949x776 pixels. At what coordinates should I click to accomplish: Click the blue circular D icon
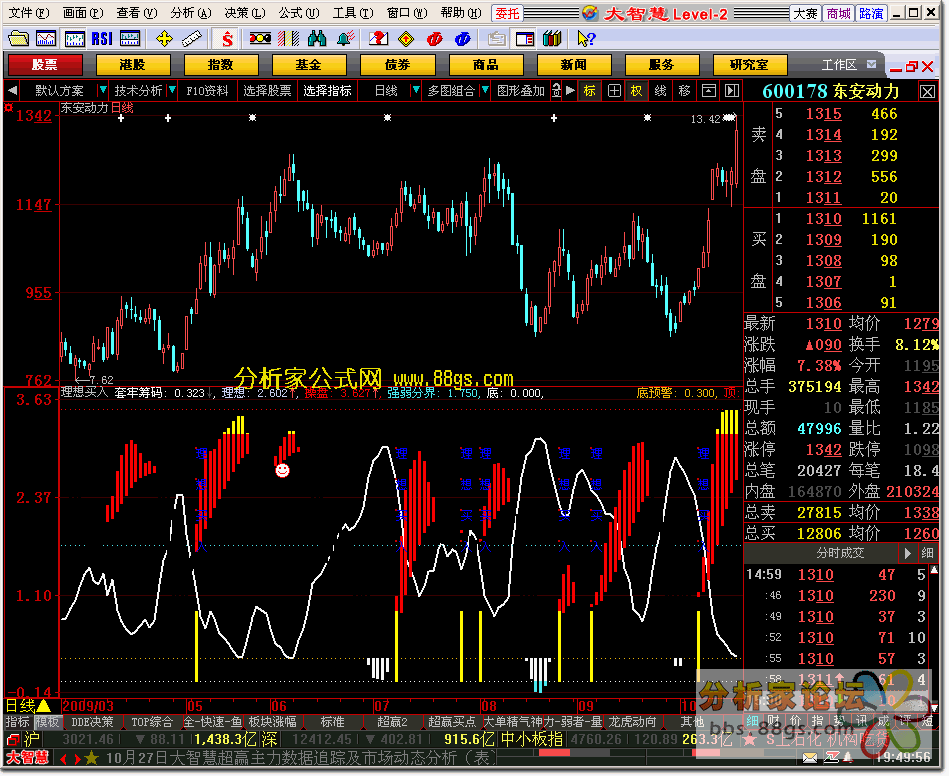pos(462,39)
